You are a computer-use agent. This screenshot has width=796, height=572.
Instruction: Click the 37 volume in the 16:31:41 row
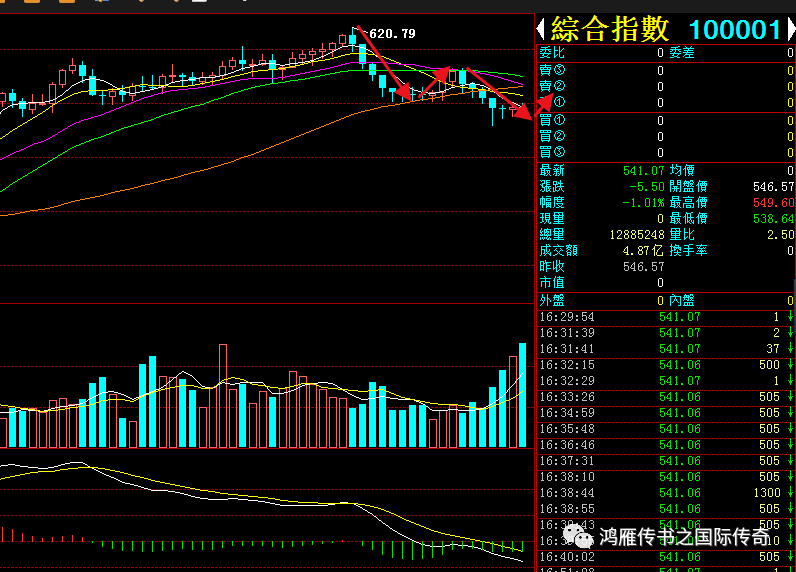[773, 349]
